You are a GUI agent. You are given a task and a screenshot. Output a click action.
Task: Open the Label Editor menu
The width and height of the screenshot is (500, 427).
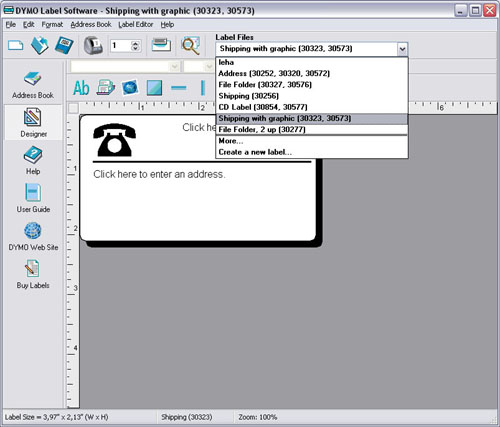[x=136, y=24]
